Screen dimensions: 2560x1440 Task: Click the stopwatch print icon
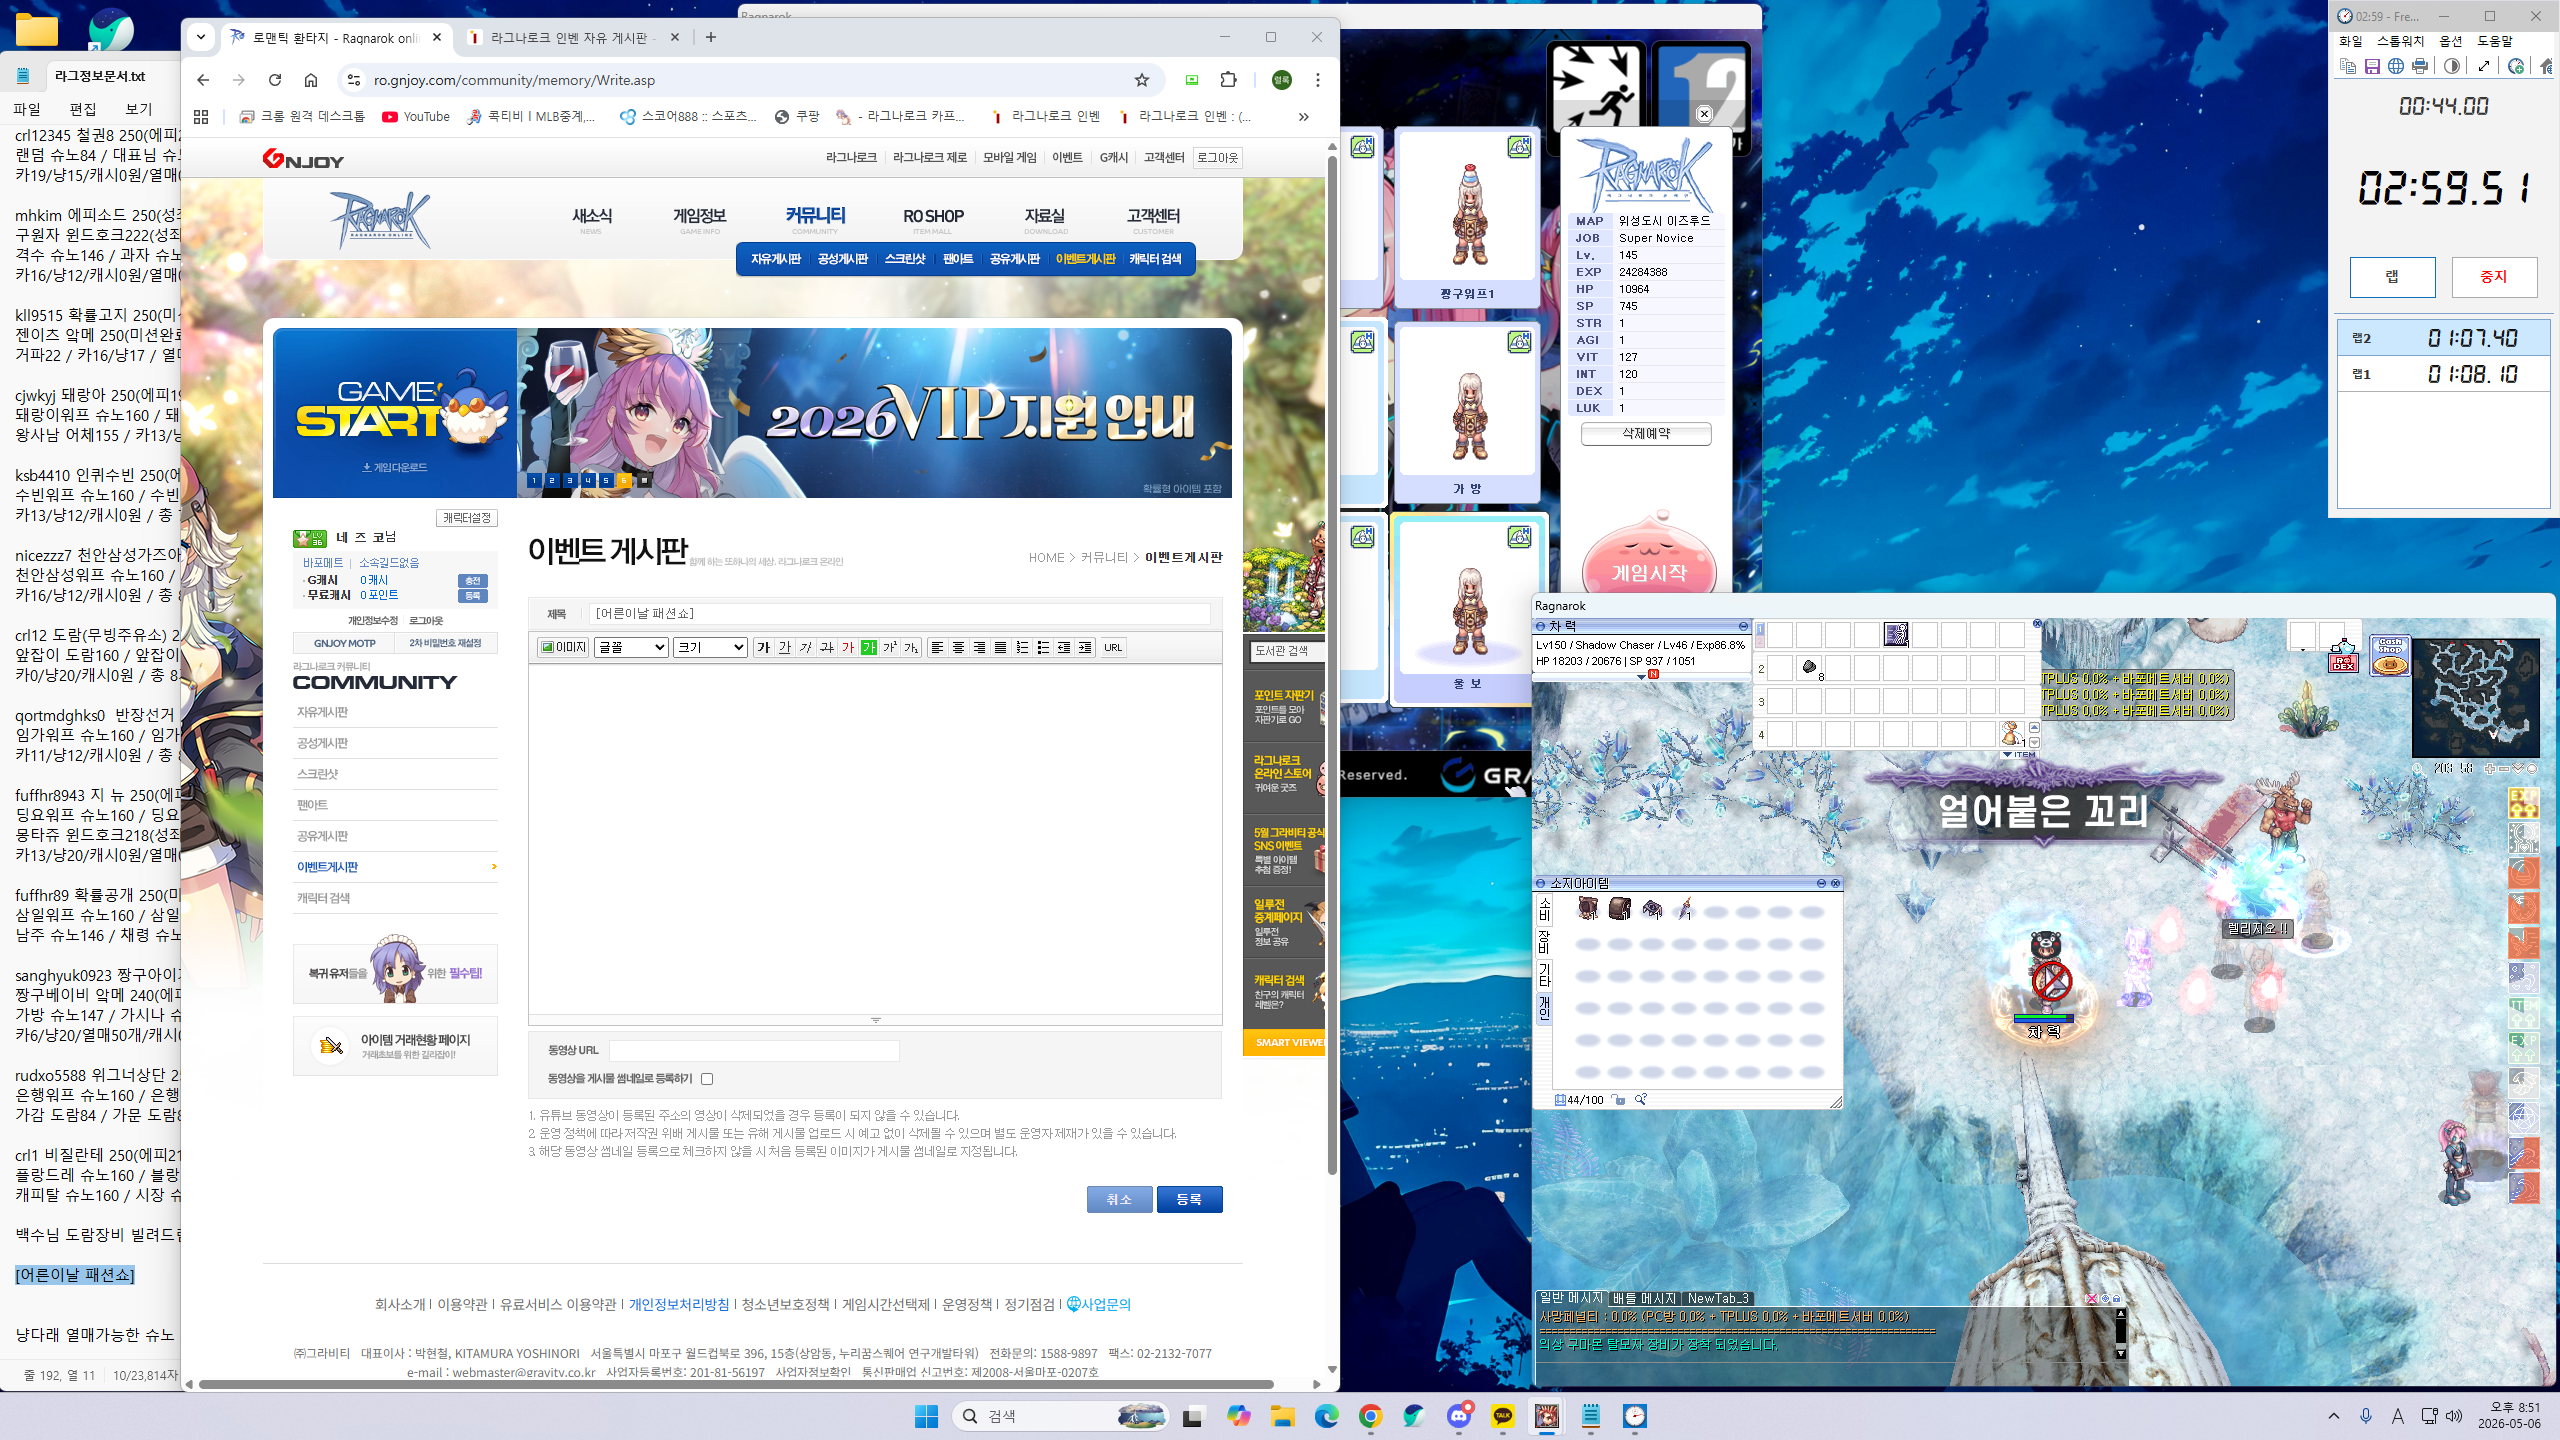point(2420,66)
